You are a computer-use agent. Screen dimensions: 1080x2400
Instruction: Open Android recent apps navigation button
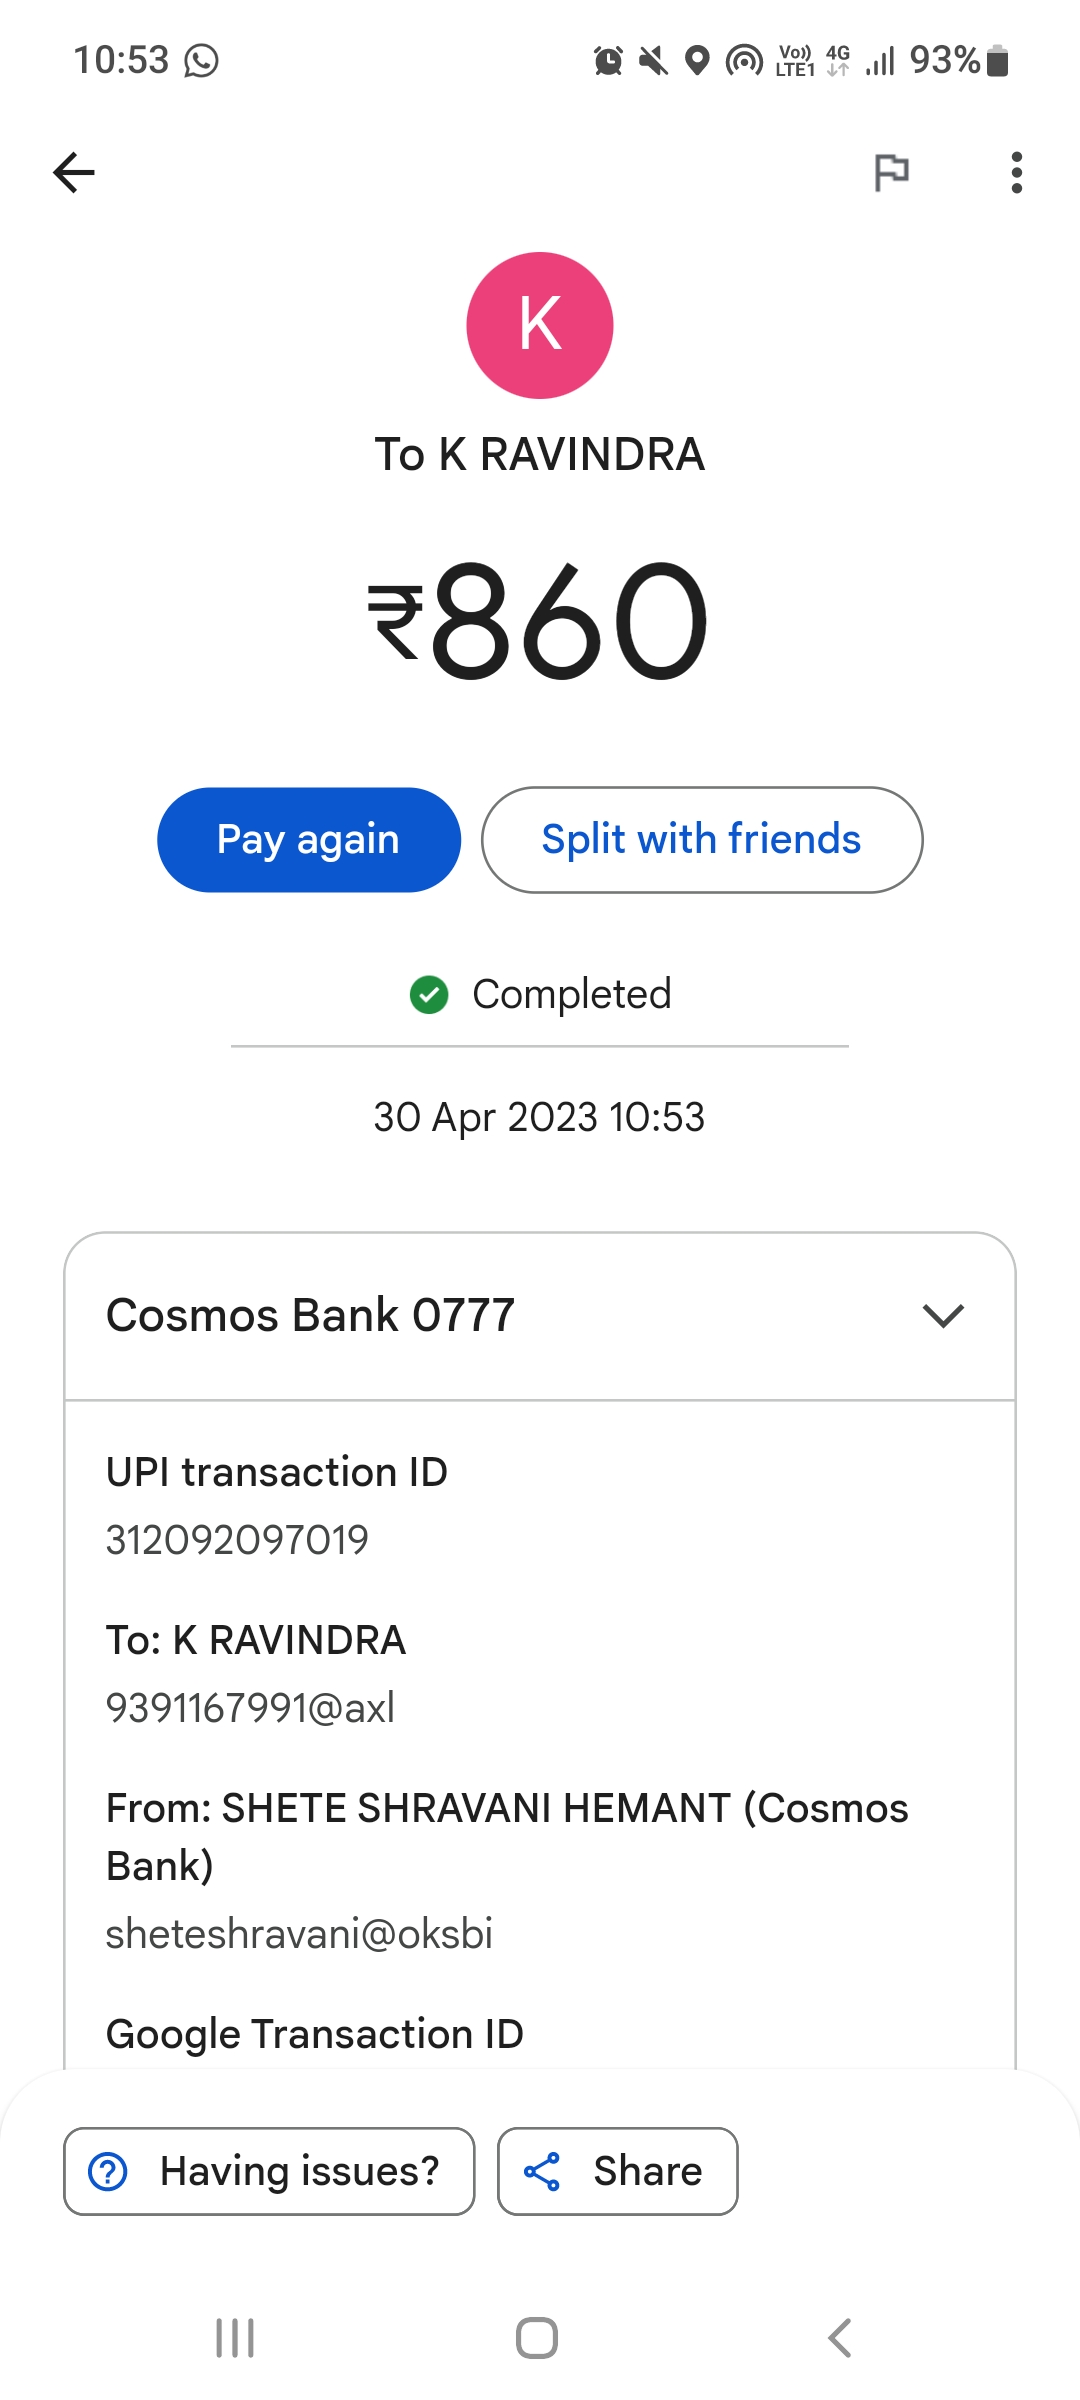point(235,2338)
